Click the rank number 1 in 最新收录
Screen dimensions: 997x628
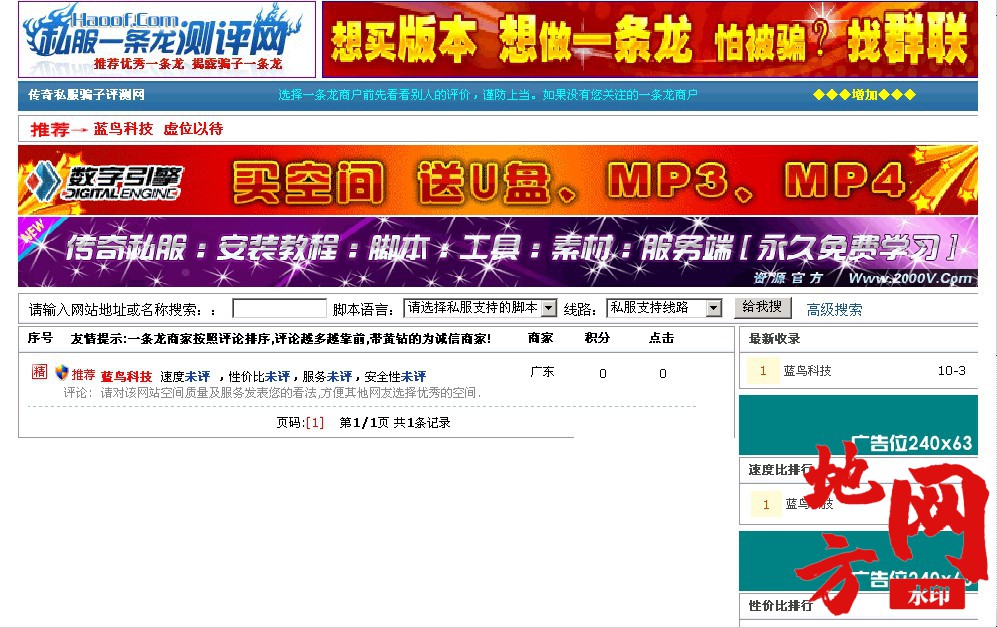763,371
